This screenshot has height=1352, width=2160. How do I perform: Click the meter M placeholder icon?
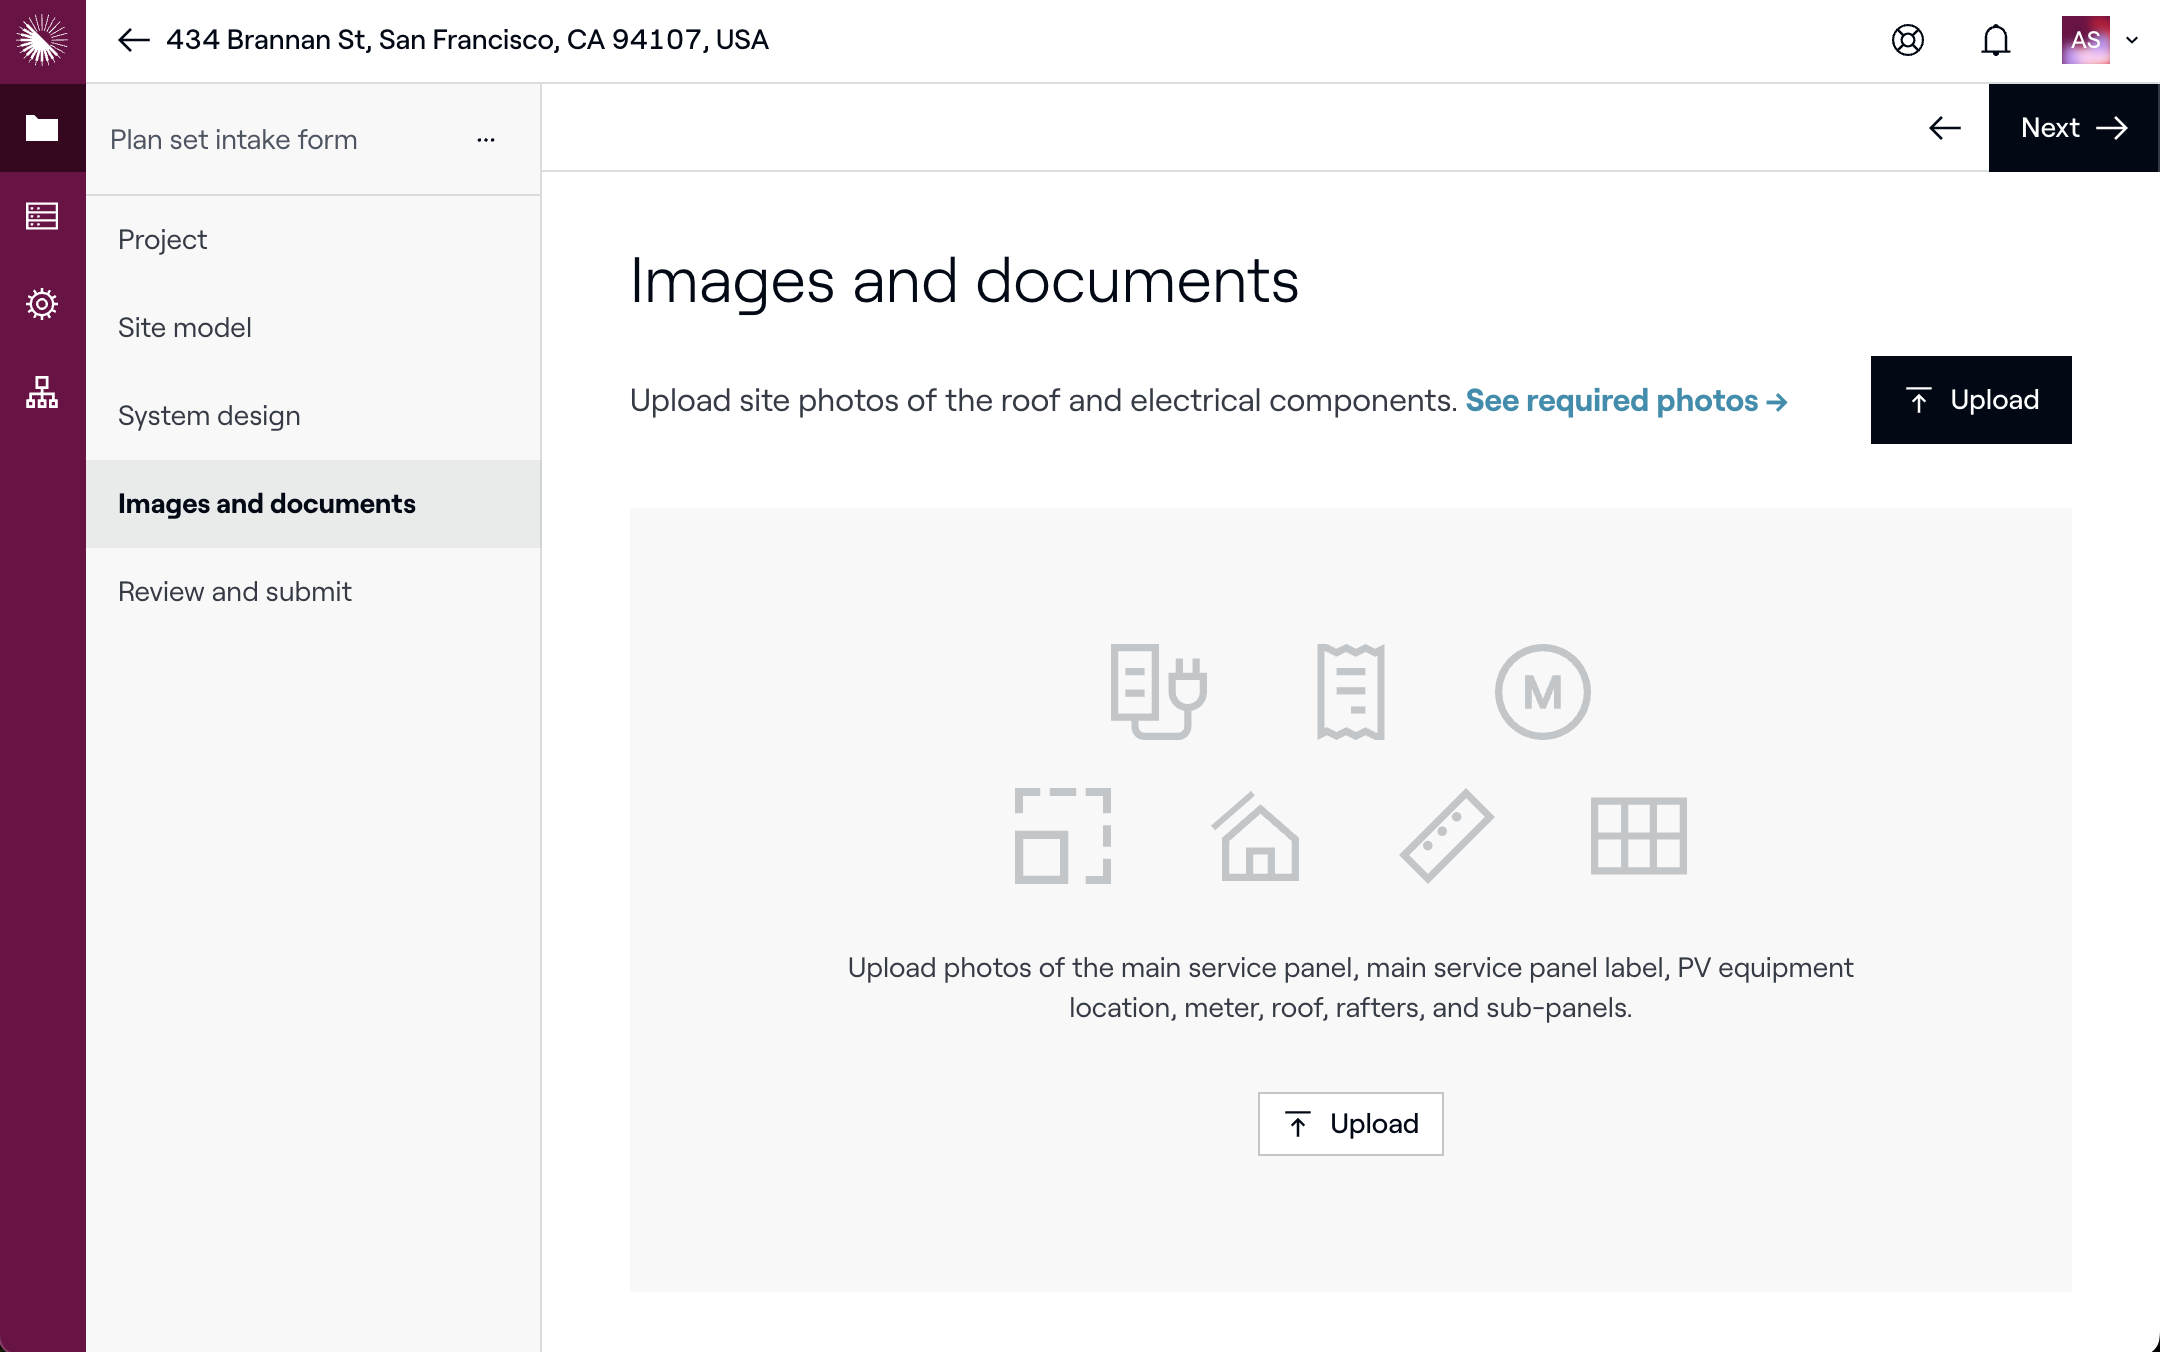click(x=1542, y=692)
